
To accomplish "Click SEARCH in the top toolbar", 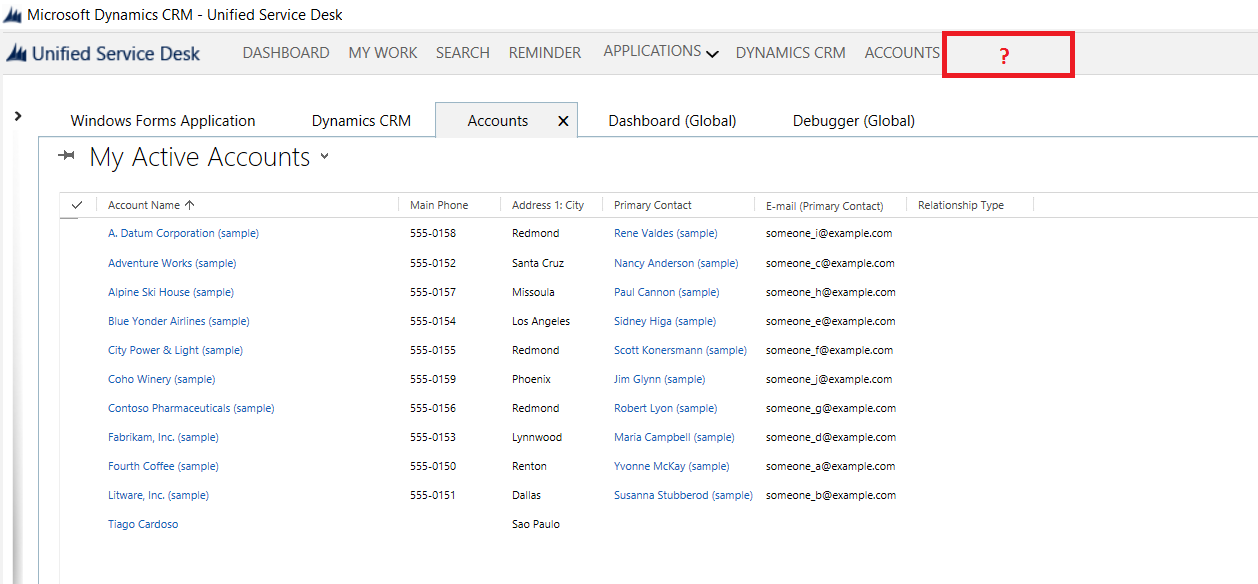I will coord(462,53).
